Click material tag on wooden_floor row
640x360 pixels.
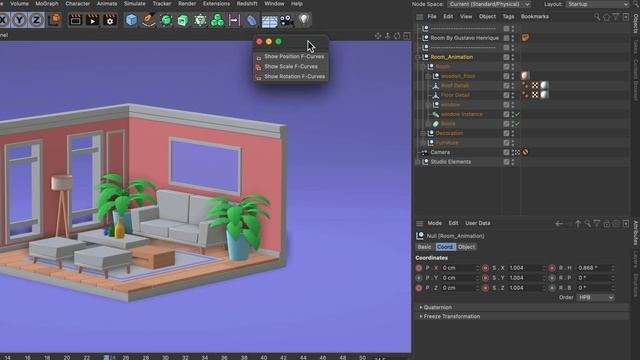[525, 76]
